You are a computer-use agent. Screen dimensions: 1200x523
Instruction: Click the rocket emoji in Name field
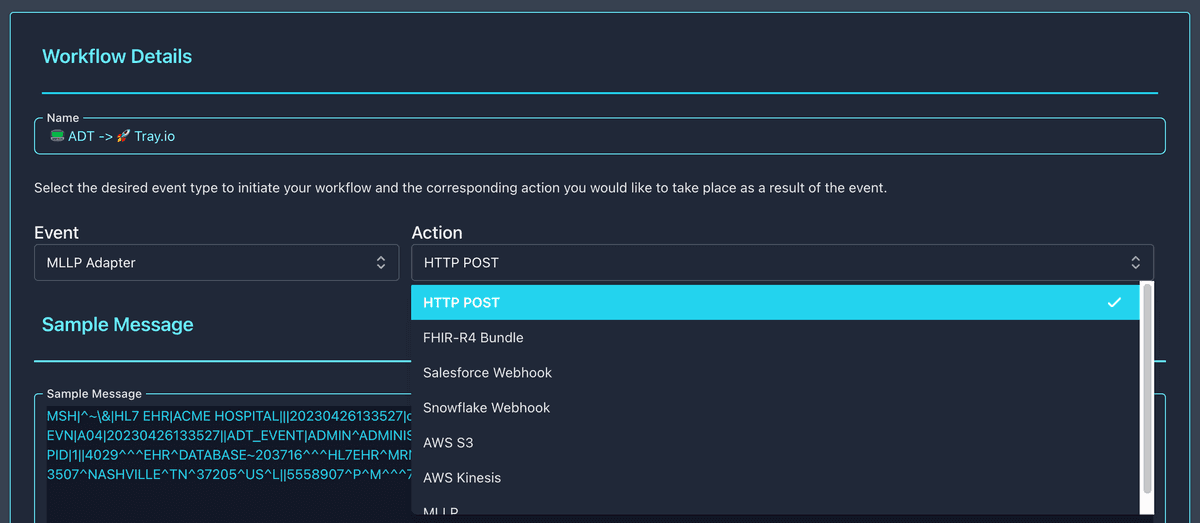(x=124, y=136)
